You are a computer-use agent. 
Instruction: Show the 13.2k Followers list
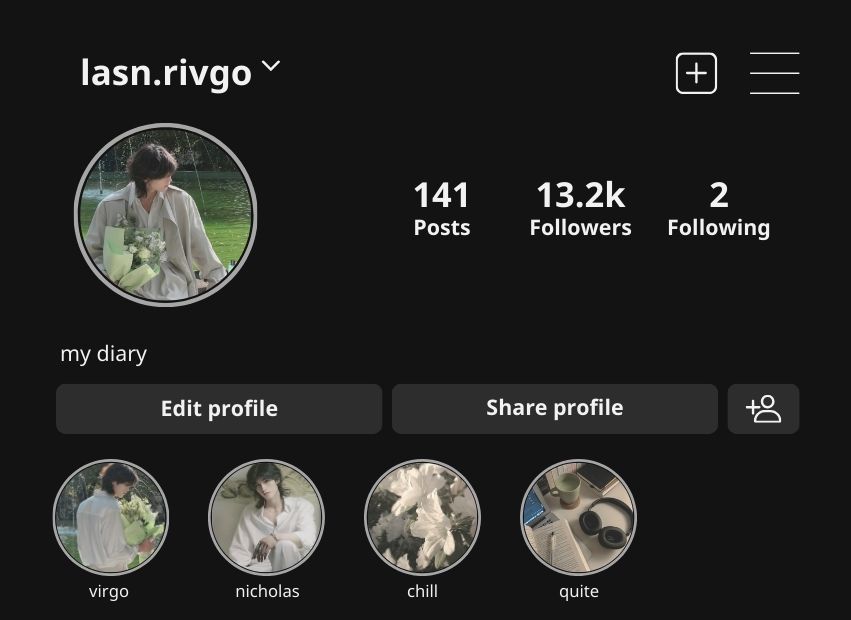point(581,209)
